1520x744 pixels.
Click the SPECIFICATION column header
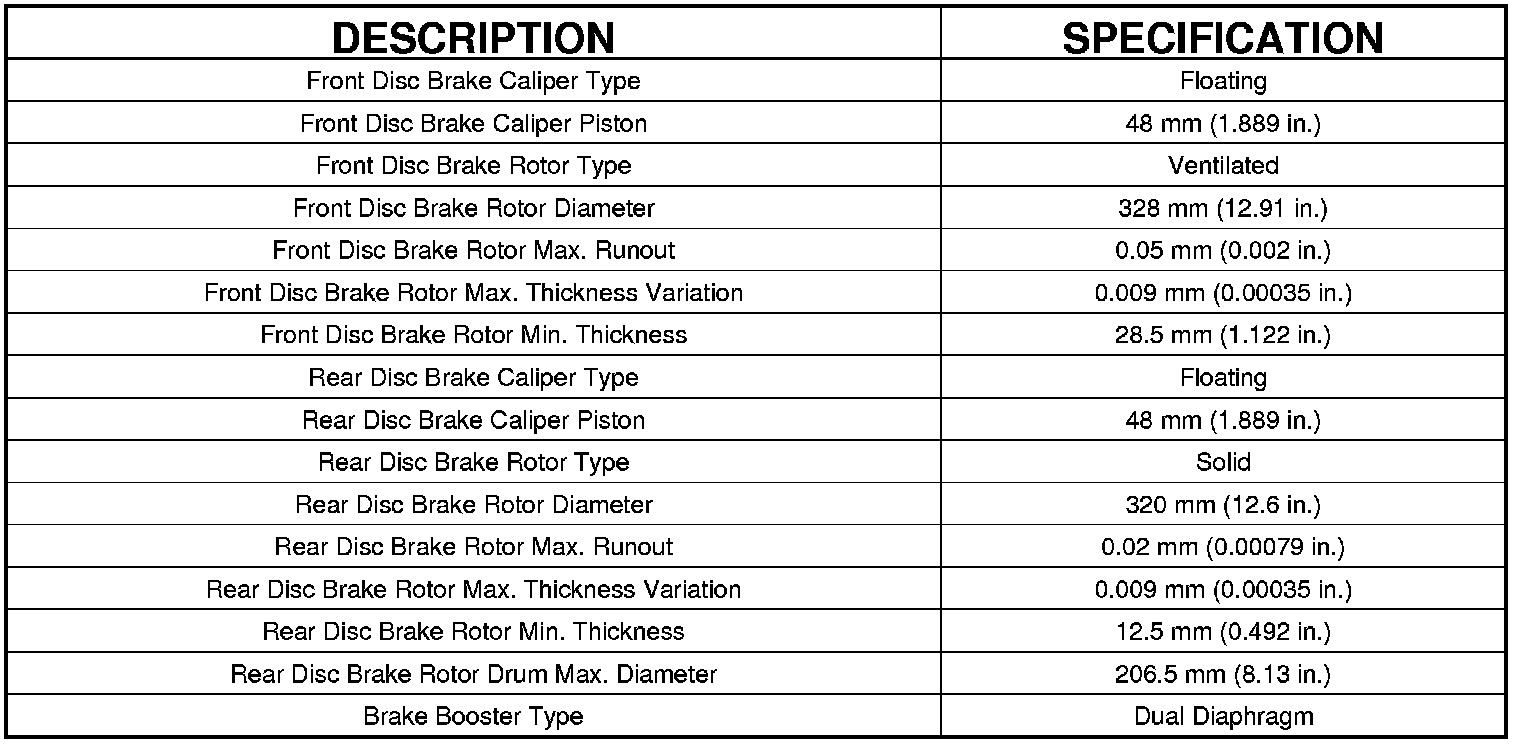[1222, 38]
